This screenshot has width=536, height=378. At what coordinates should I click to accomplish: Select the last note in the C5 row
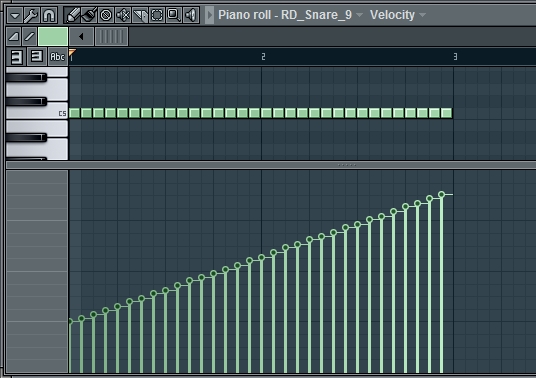[x=446, y=113]
